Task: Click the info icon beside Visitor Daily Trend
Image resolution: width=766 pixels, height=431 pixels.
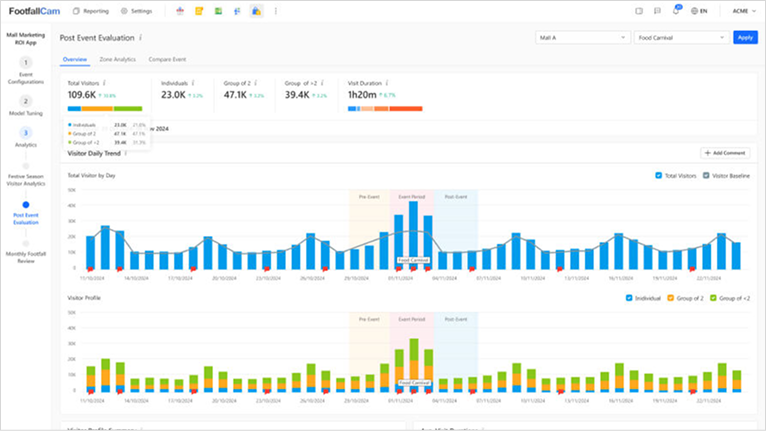Action: (x=126, y=153)
